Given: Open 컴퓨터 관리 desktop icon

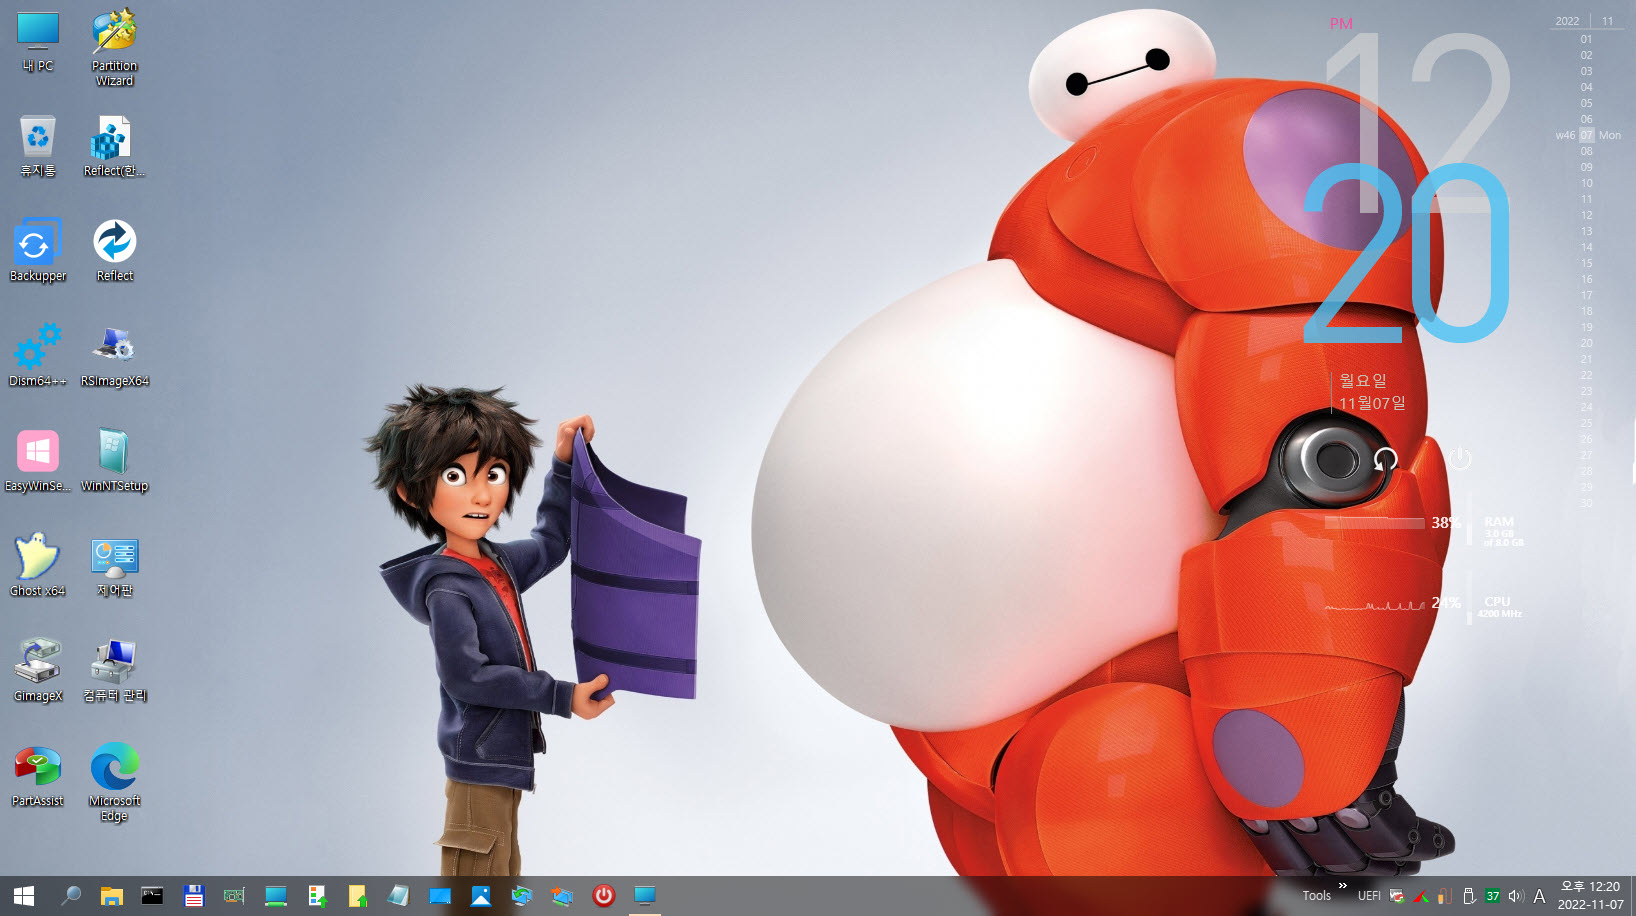Looking at the screenshot, I should coord(114,672).
